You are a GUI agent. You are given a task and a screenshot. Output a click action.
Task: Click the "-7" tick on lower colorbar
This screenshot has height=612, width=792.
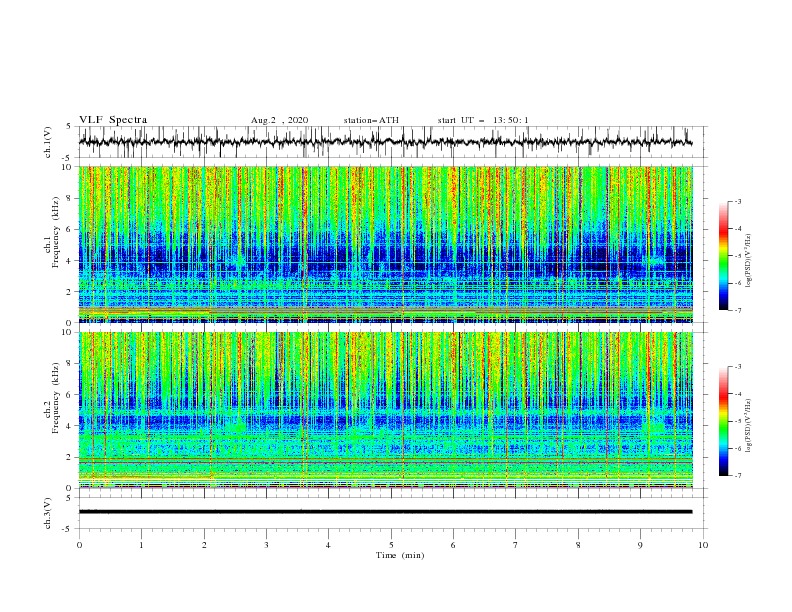coord(737,476)
